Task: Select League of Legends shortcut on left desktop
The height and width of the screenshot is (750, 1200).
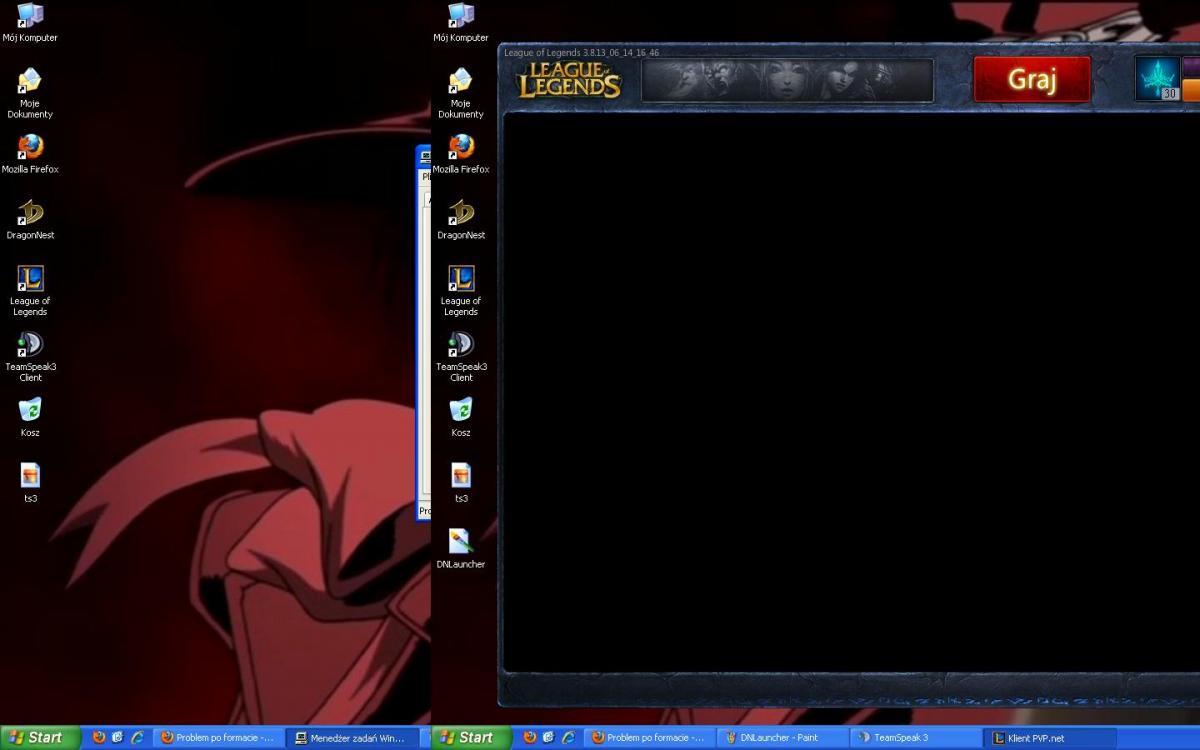Action: [30, 291]
